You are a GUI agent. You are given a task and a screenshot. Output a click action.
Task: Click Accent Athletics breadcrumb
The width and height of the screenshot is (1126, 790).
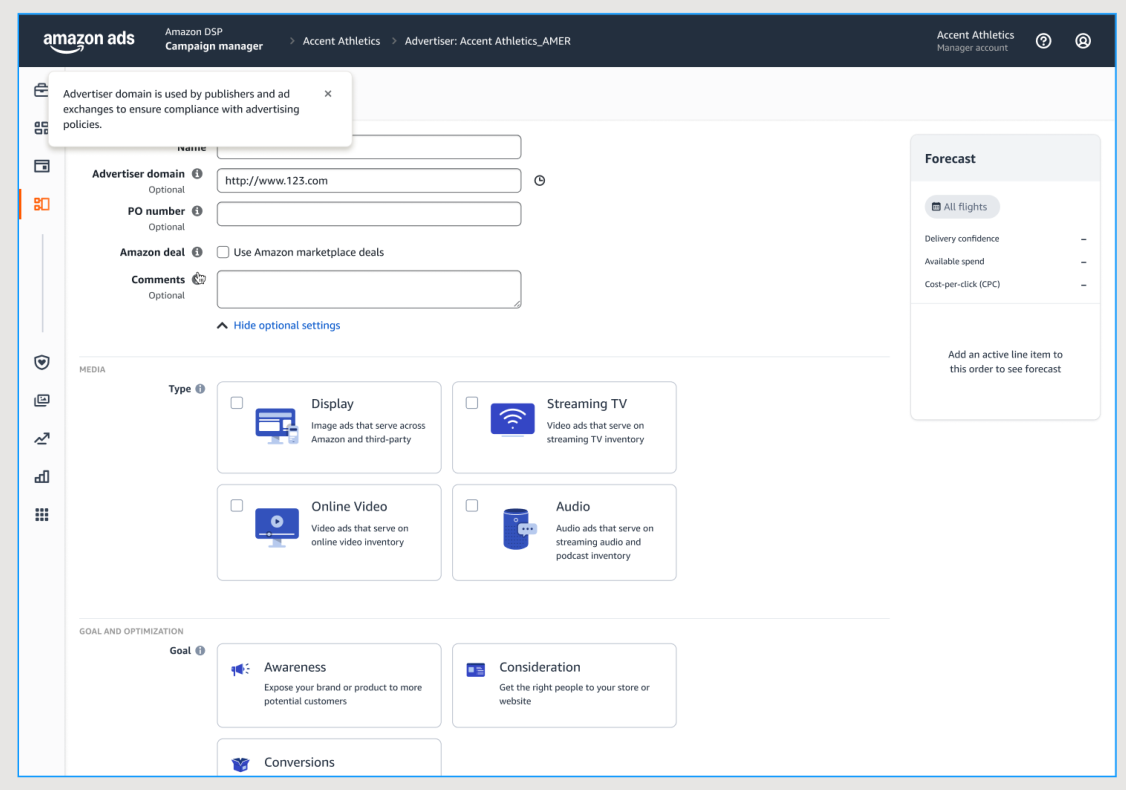[x=341, y=41]
